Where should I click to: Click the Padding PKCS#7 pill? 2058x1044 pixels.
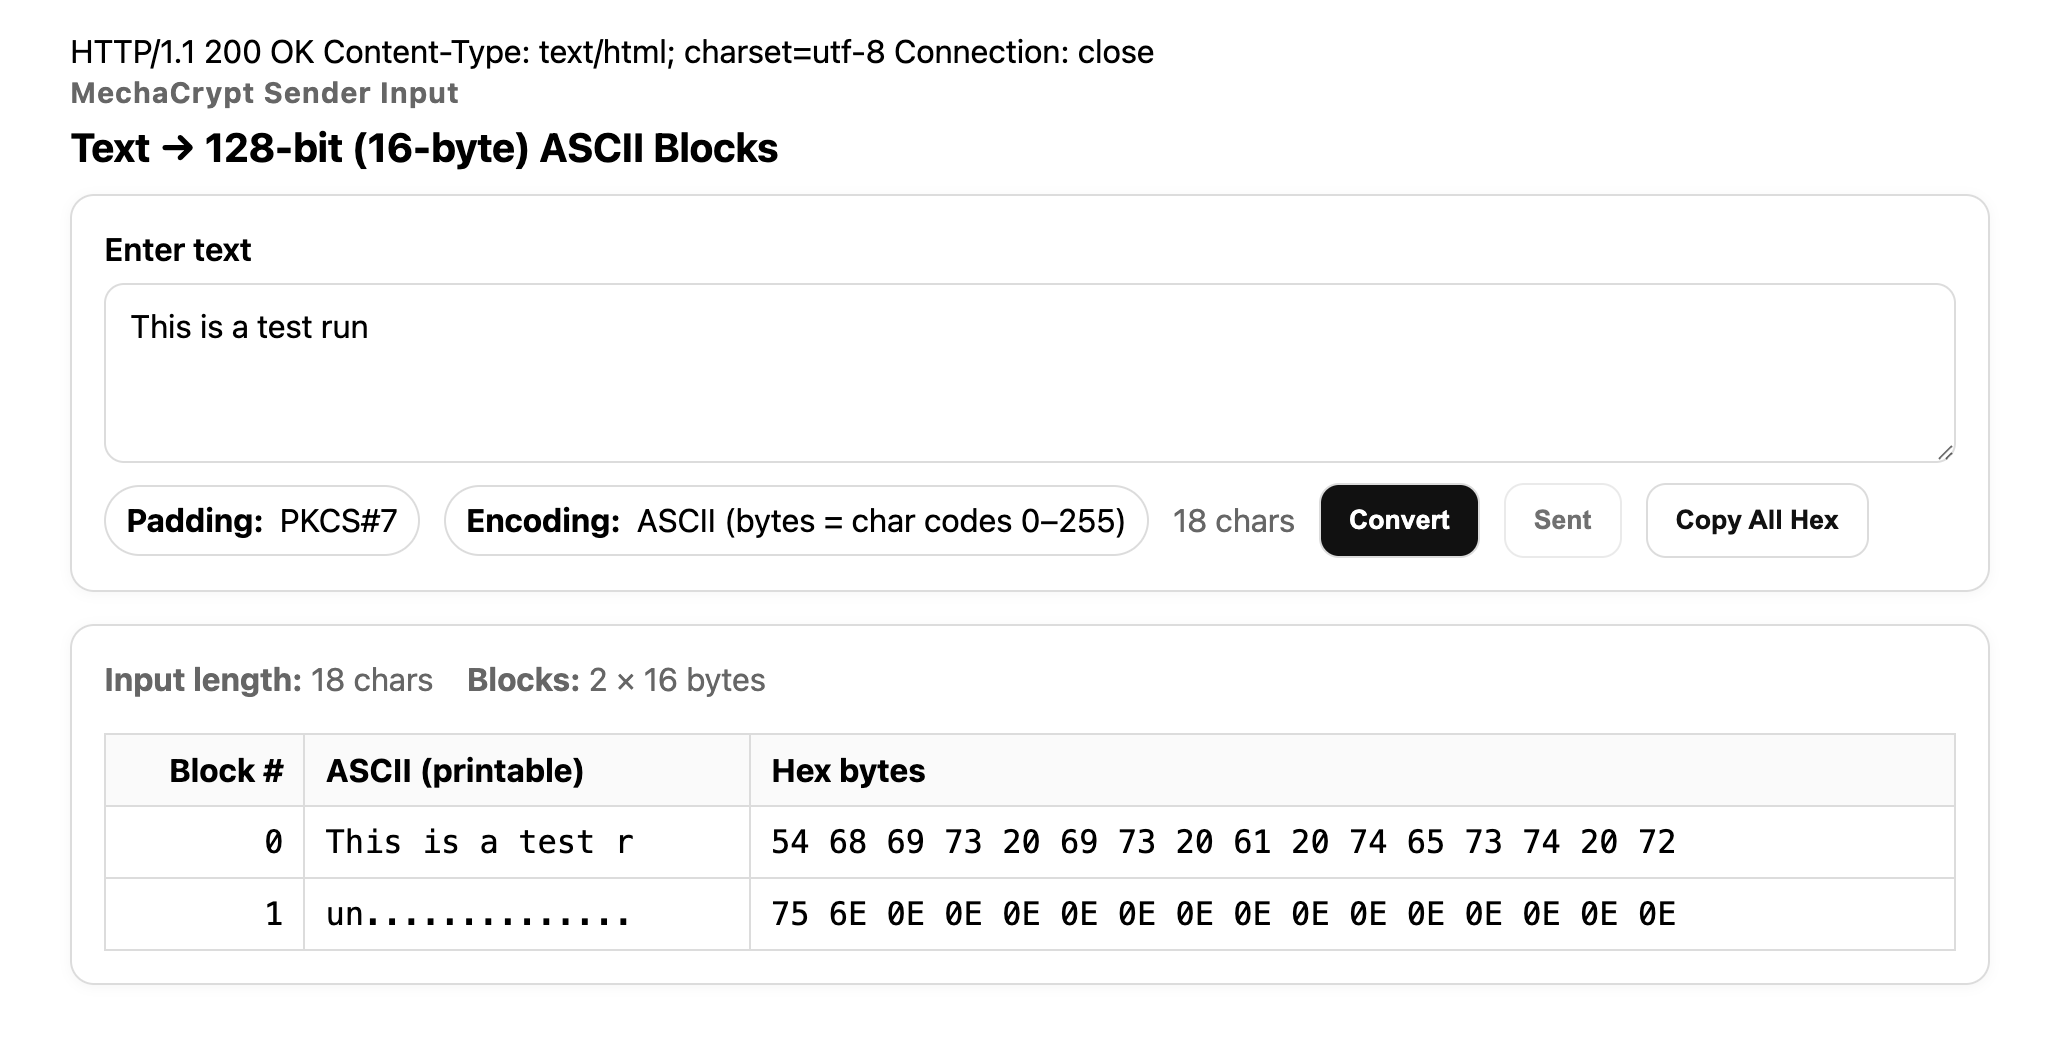[x=262, y=521]
